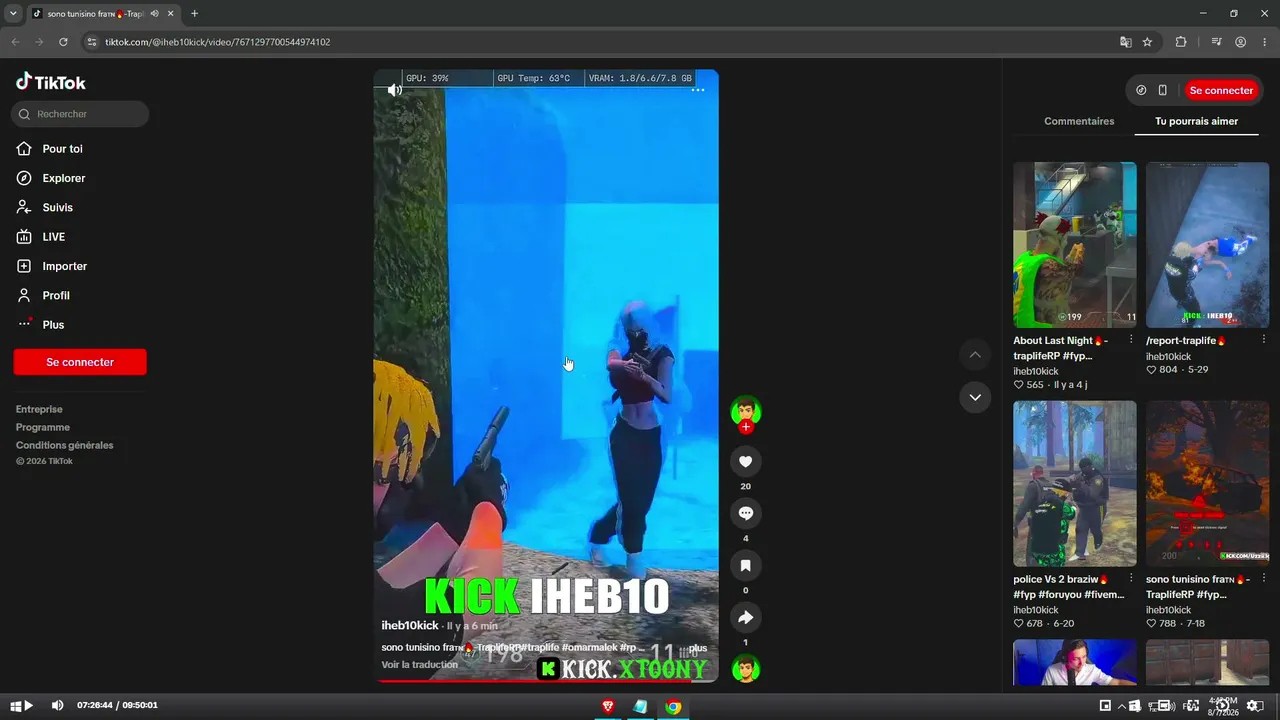Open options for police Vs 2 braziw
Screen dimensions: 1280x720
pyautogui.click(x=1131, y=580)
